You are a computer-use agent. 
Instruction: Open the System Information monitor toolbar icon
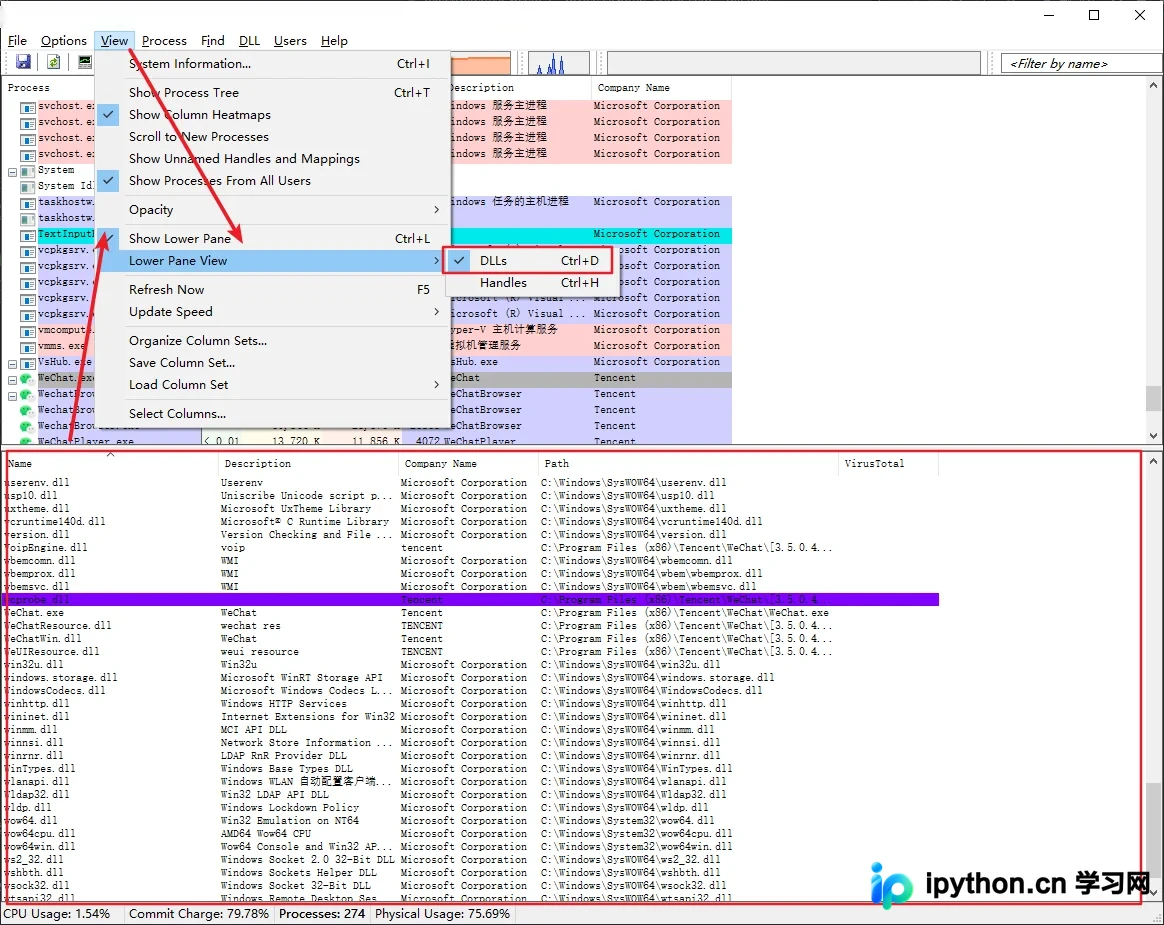[85, 62]
